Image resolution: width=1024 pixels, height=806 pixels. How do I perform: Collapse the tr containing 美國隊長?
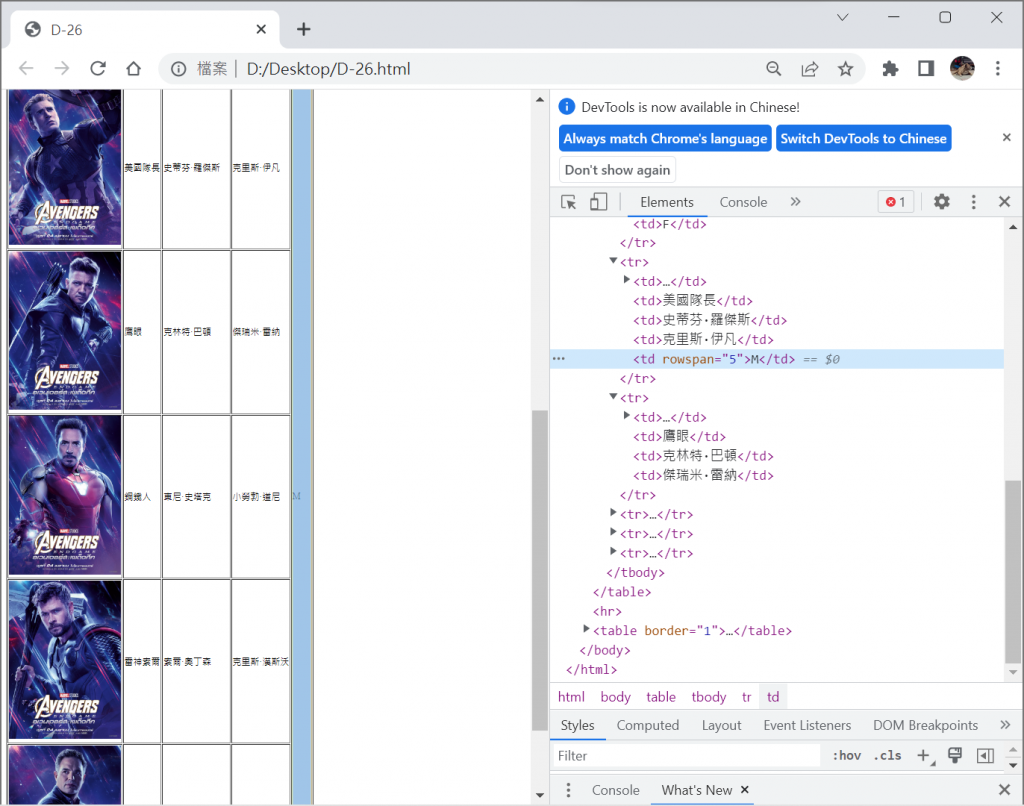[613, 261]
